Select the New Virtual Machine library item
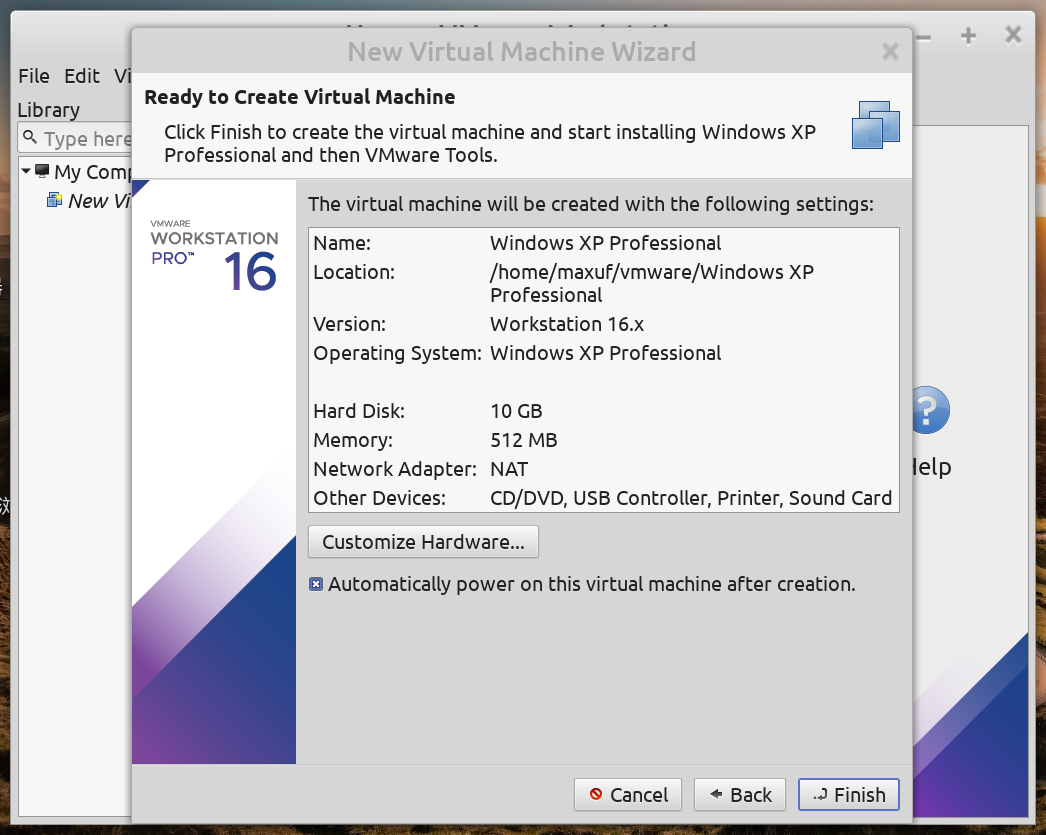 (x=99, y=201)
